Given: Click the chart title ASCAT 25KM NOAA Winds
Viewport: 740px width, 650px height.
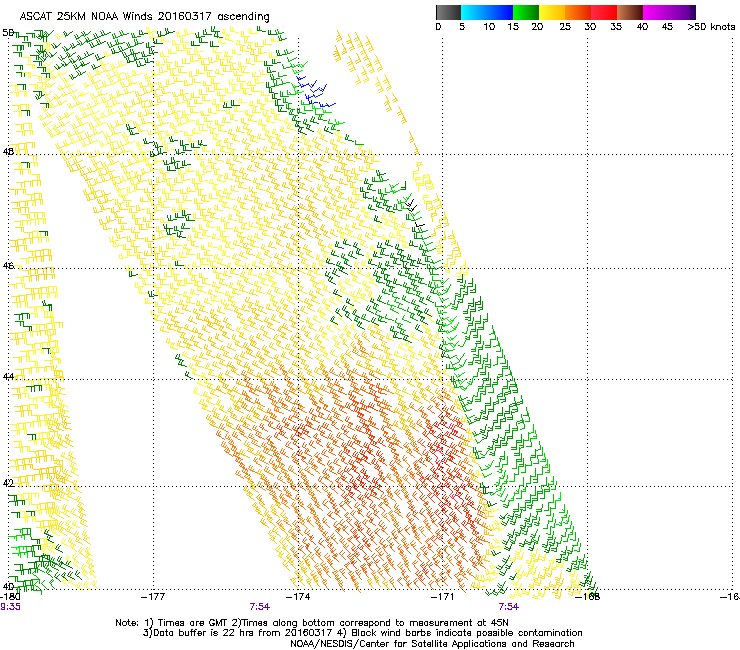Looking at the screenshot, I should tap(87, 16).
